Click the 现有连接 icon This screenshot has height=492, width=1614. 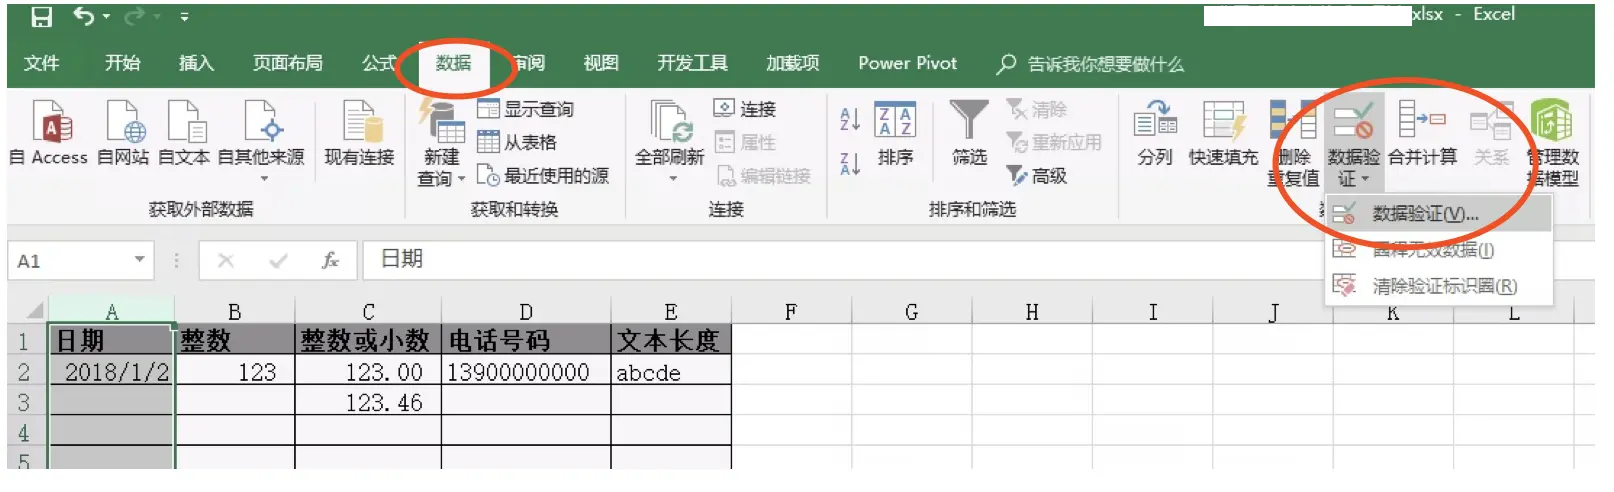(x=360, y=133)
